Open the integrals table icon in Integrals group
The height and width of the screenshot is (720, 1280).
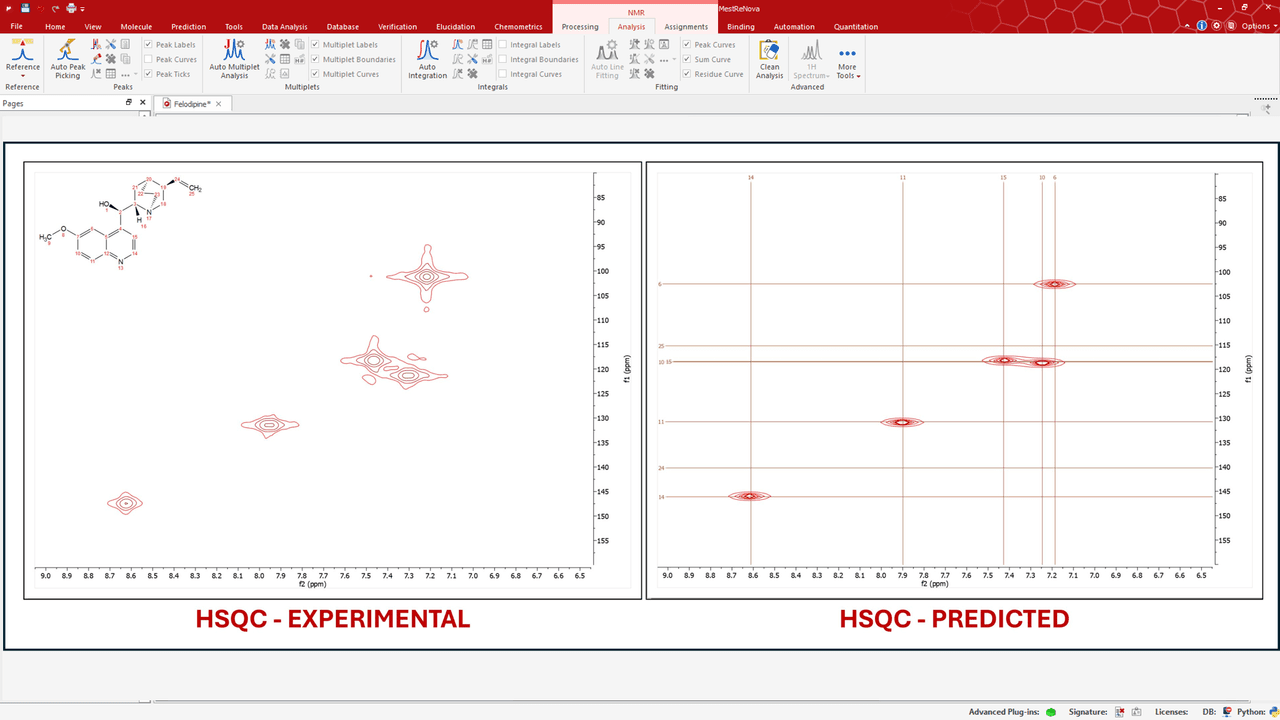click(487, 44)
